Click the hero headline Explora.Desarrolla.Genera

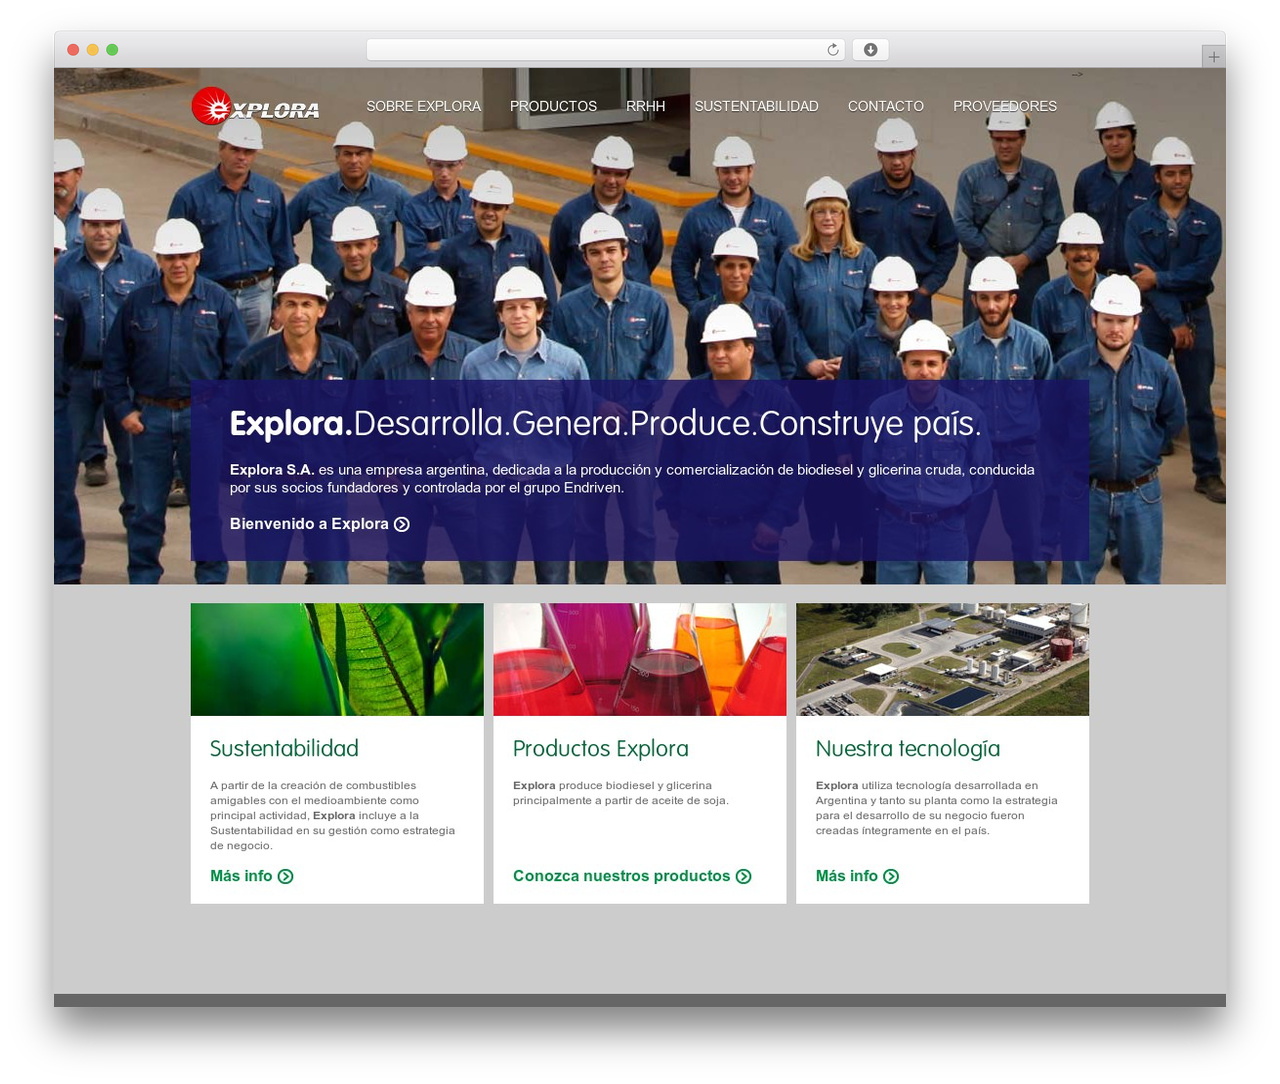(605, 424)
